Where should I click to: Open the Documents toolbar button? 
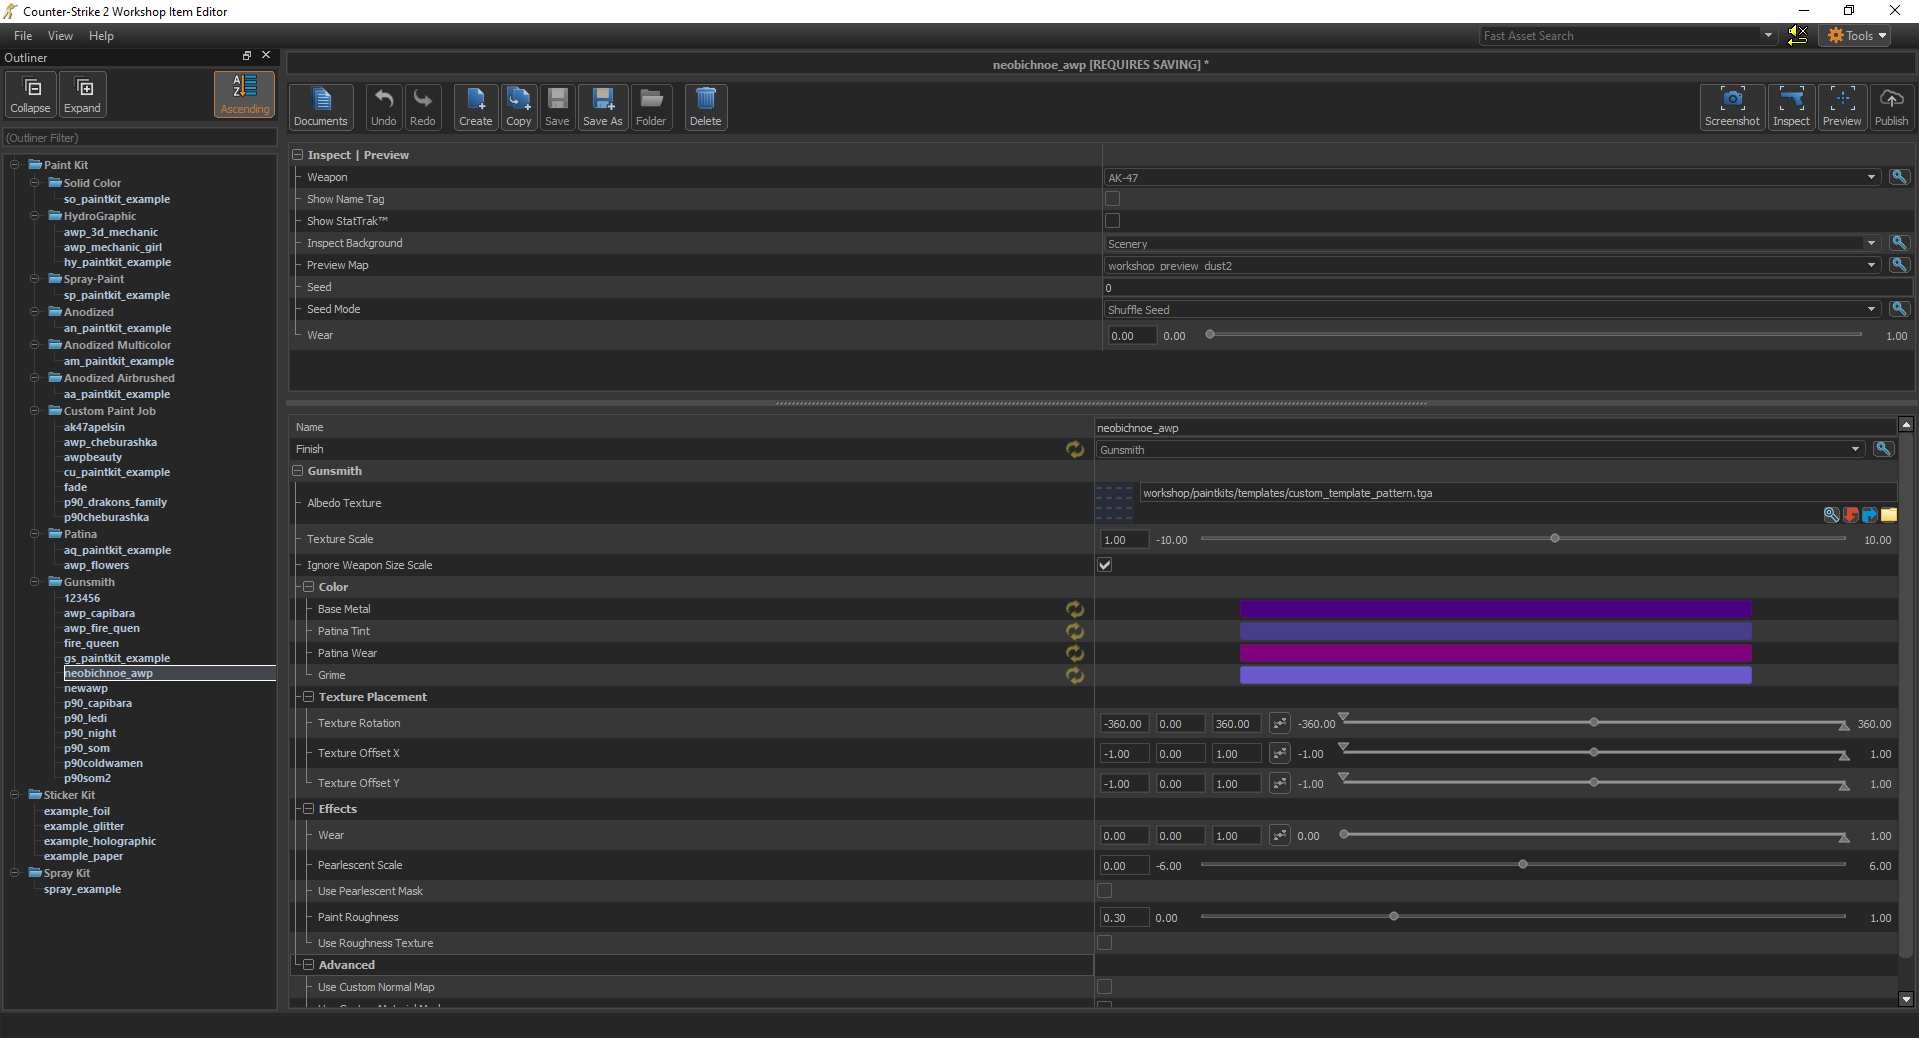[x=321, y=107]
